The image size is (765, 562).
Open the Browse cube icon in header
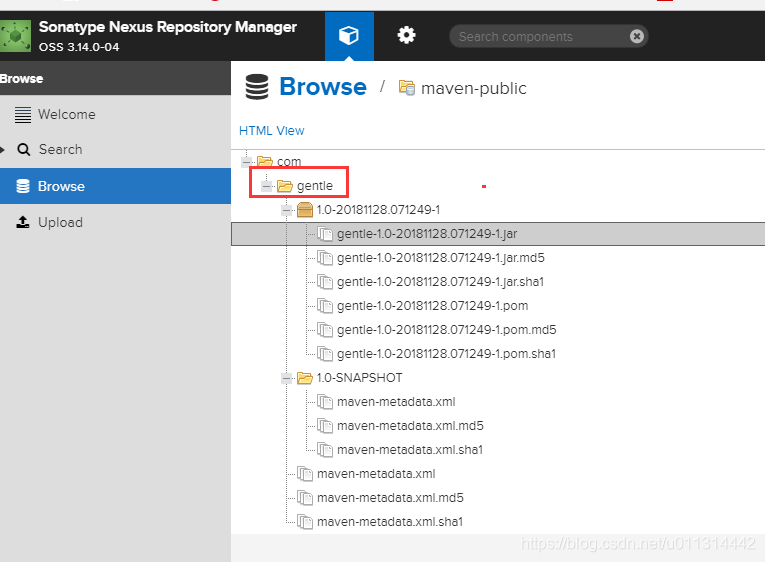(x=349, y=36)
